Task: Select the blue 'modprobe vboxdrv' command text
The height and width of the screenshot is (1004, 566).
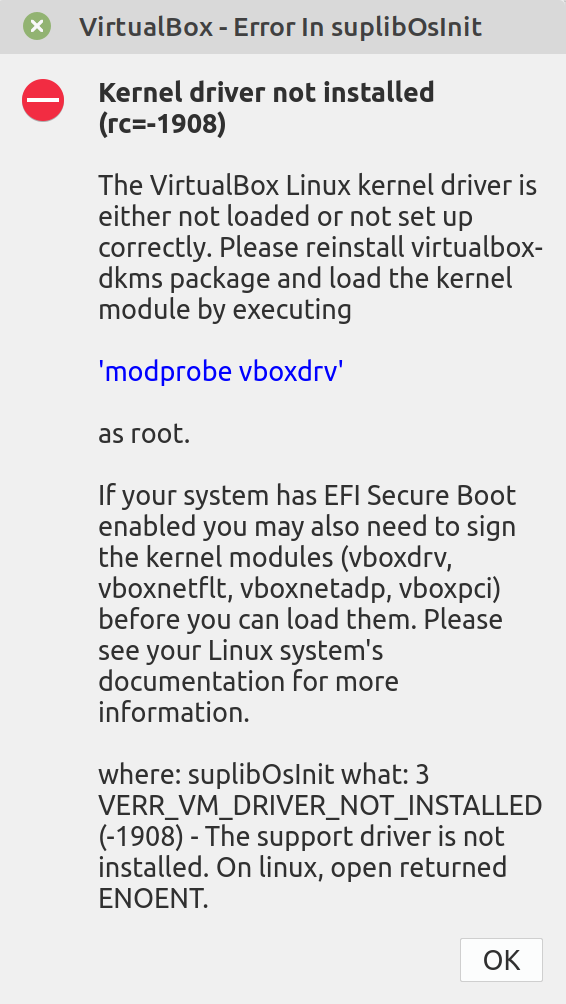Action: [x=221, y=371]
